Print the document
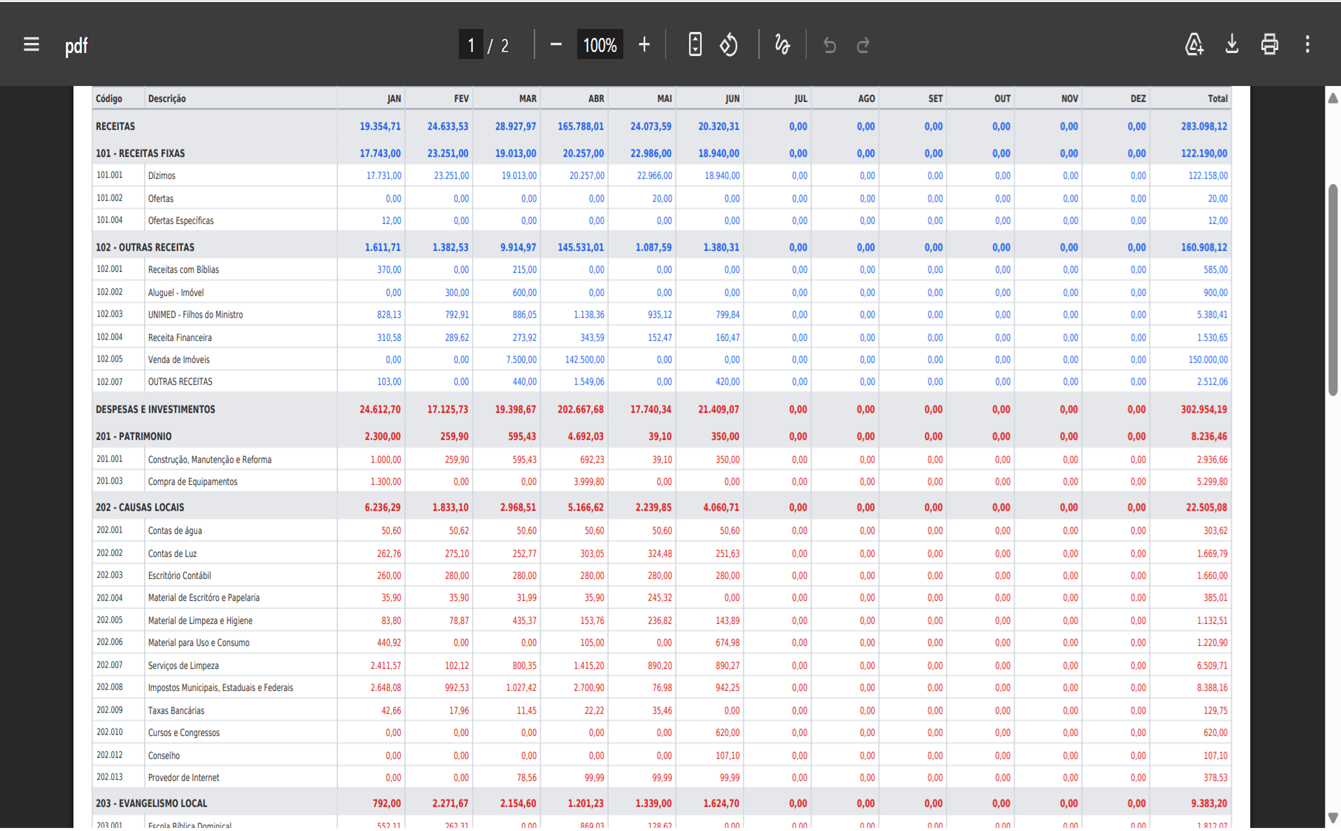This screenshot has height=831, width=1341. [1269, 45]
